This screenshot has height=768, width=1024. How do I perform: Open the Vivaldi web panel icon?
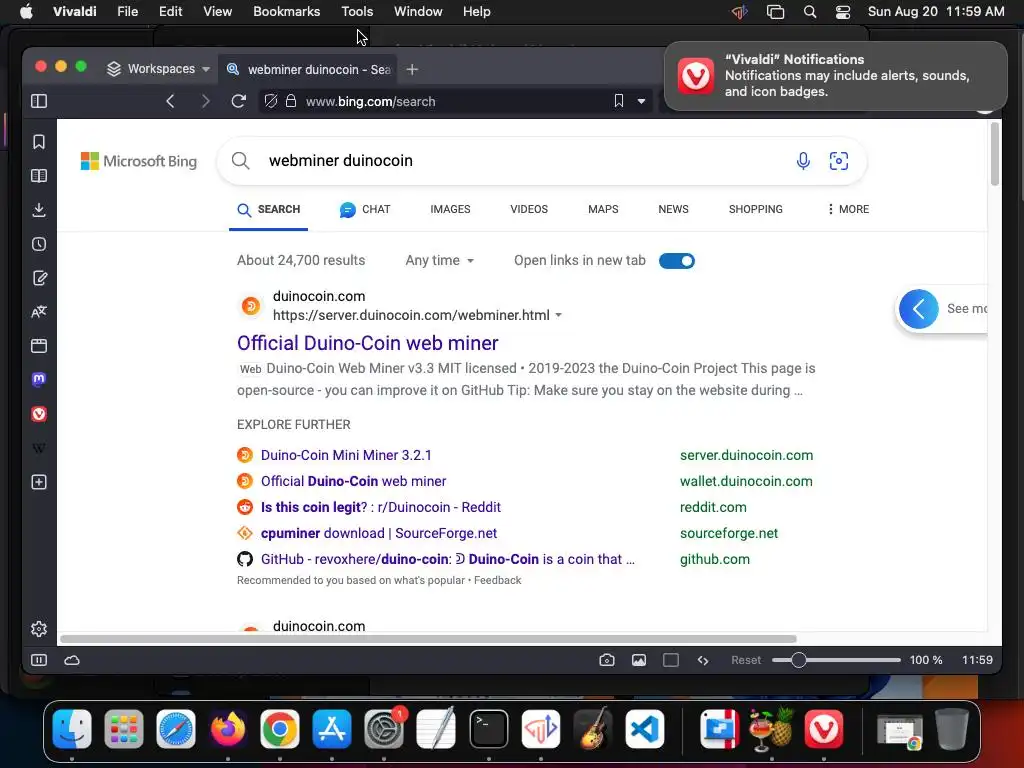[39, 414]
